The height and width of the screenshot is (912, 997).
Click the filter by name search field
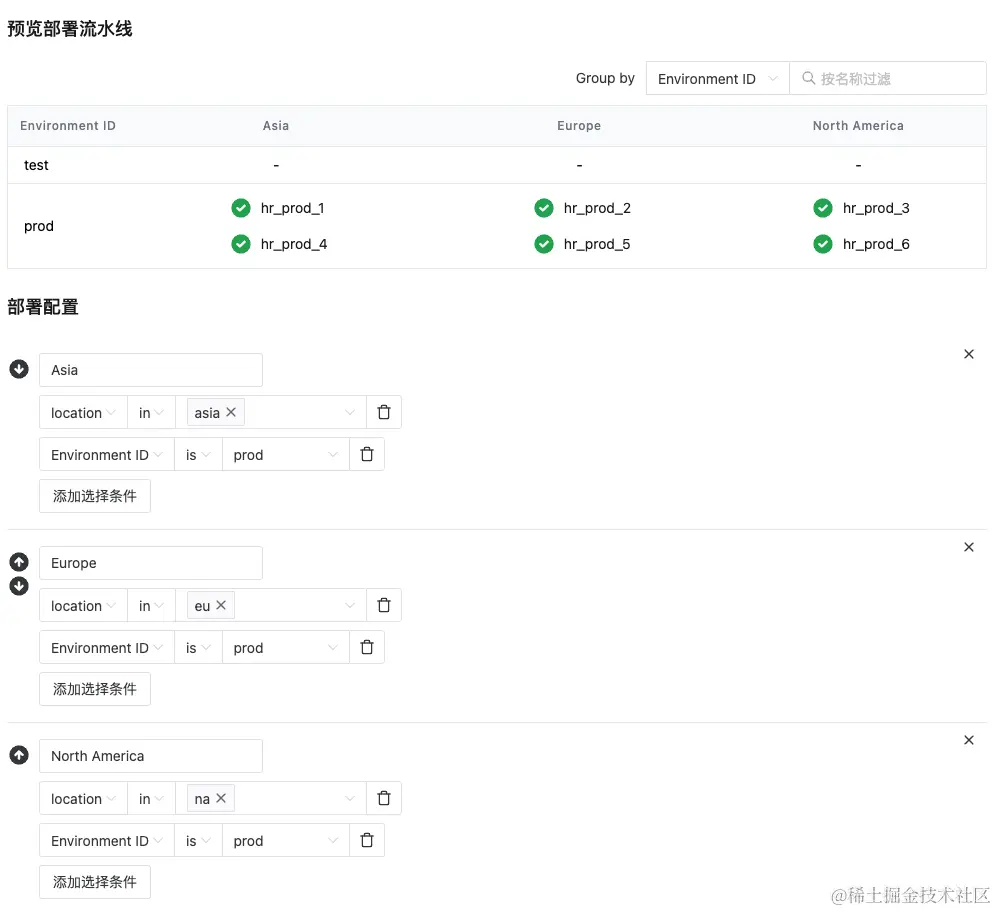point(888,78)
